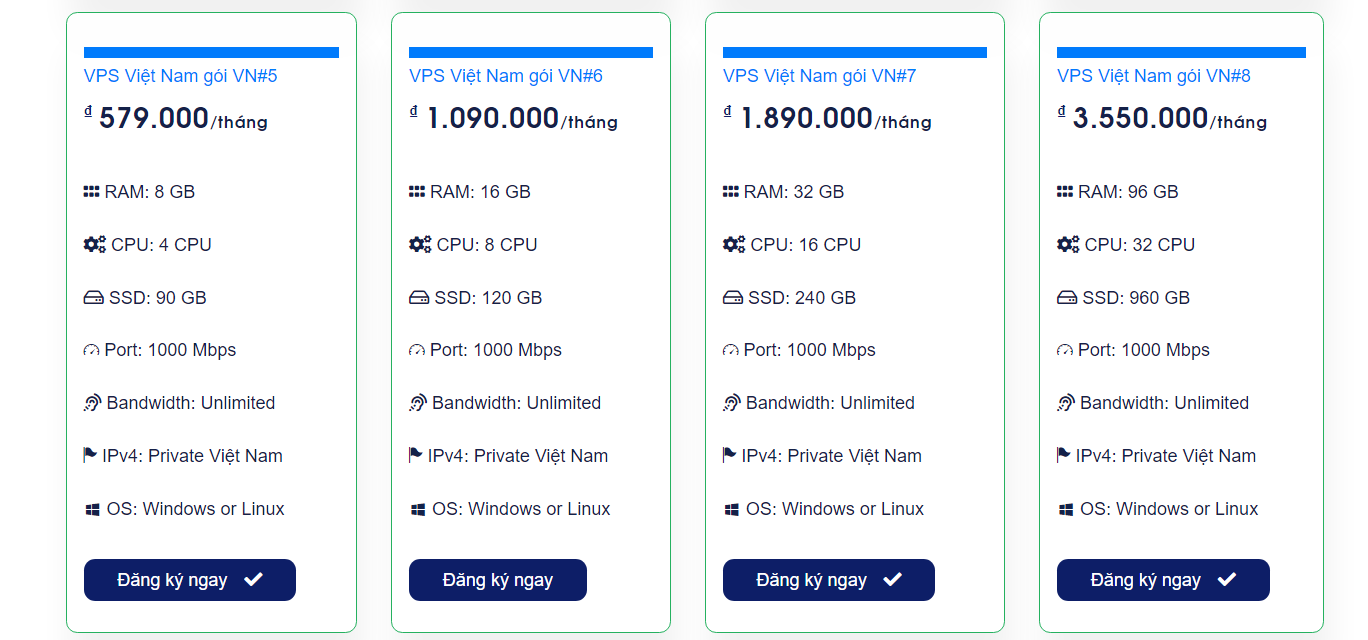Click the CPU gears icon in the VN#5 plan

(x=95, y=245)
